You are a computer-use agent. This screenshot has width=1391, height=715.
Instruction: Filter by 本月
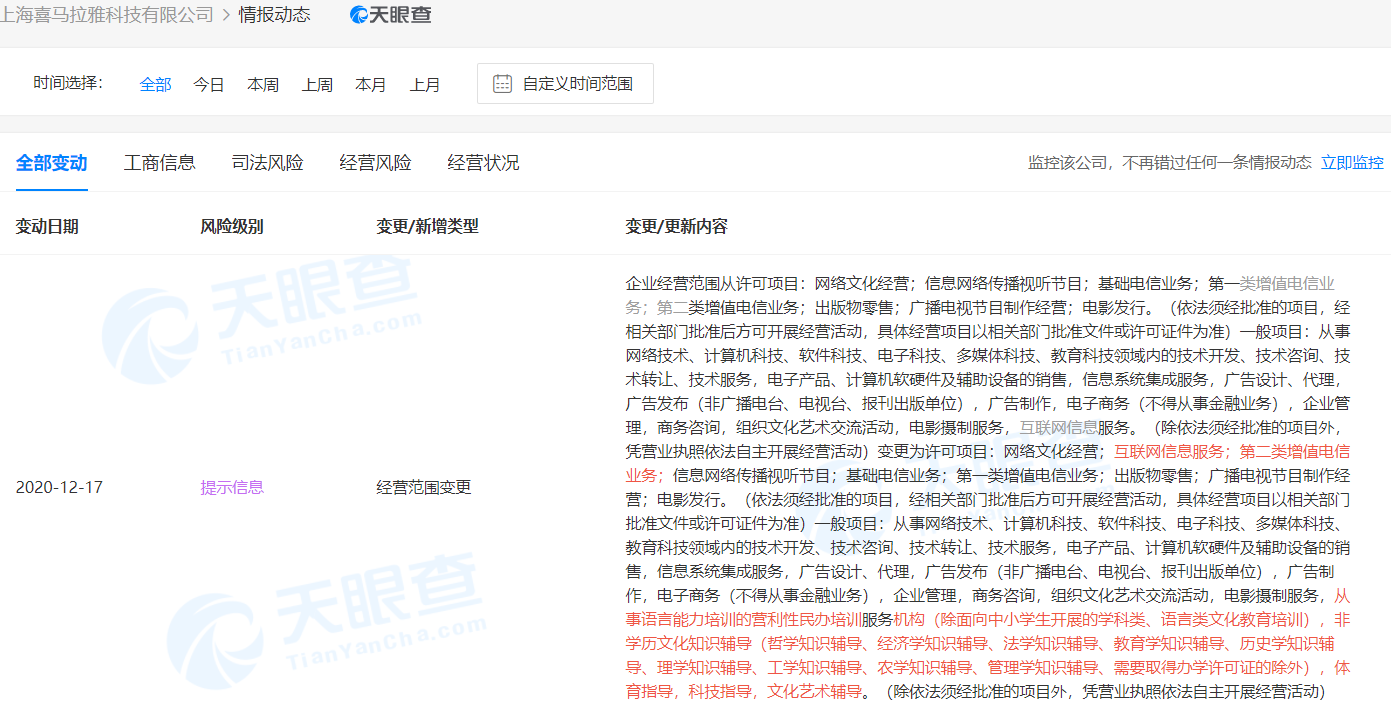(371, 85)
